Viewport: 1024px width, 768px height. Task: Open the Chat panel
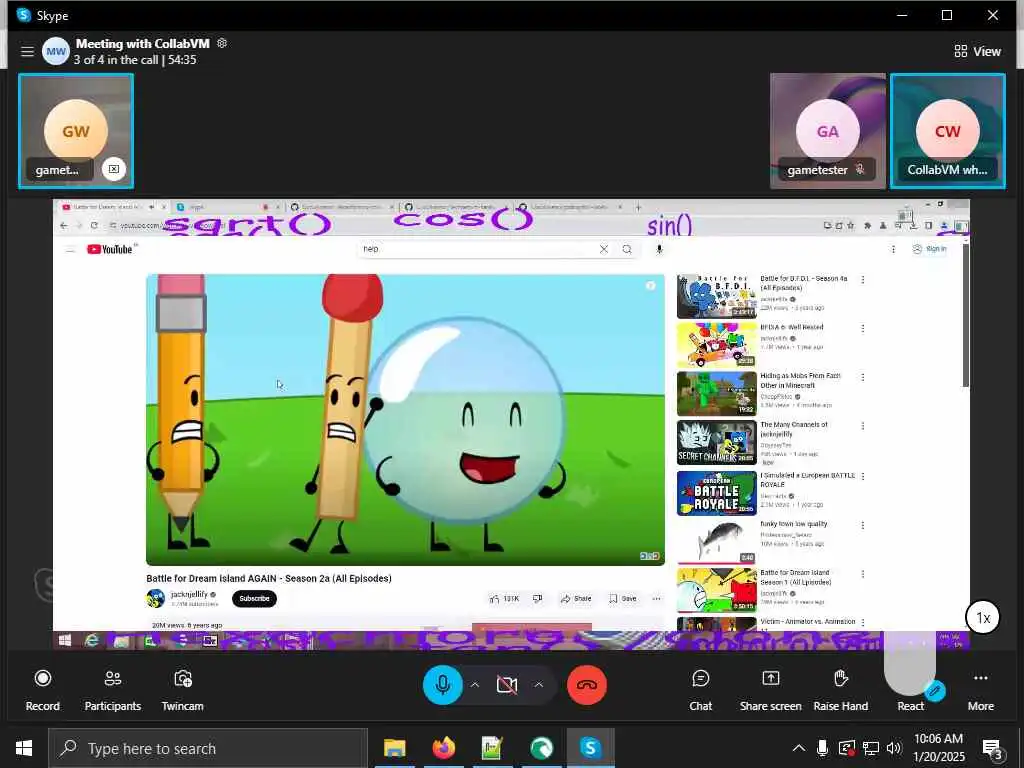(701, 690)
